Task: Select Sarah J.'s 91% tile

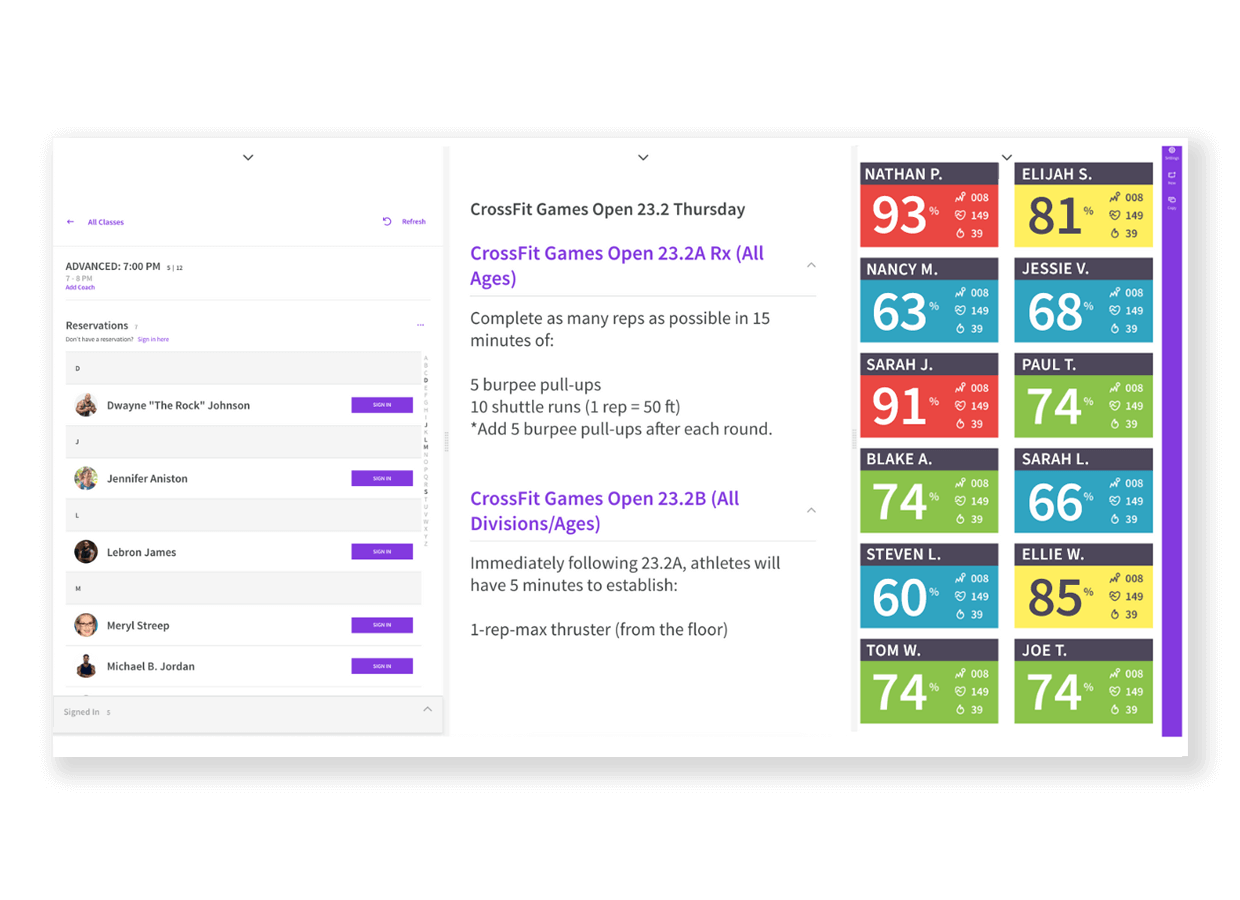Action: coord(929,395)
